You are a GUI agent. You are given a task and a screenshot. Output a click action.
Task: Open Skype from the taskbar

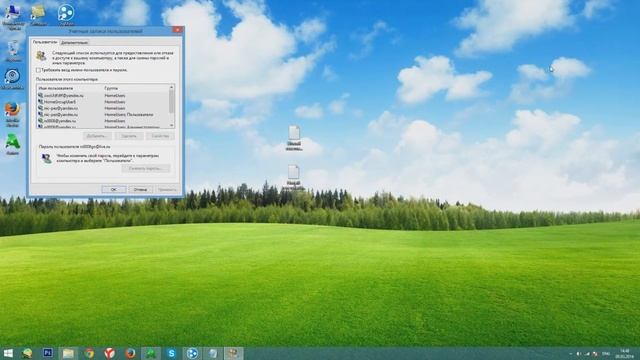click(171, 353)
